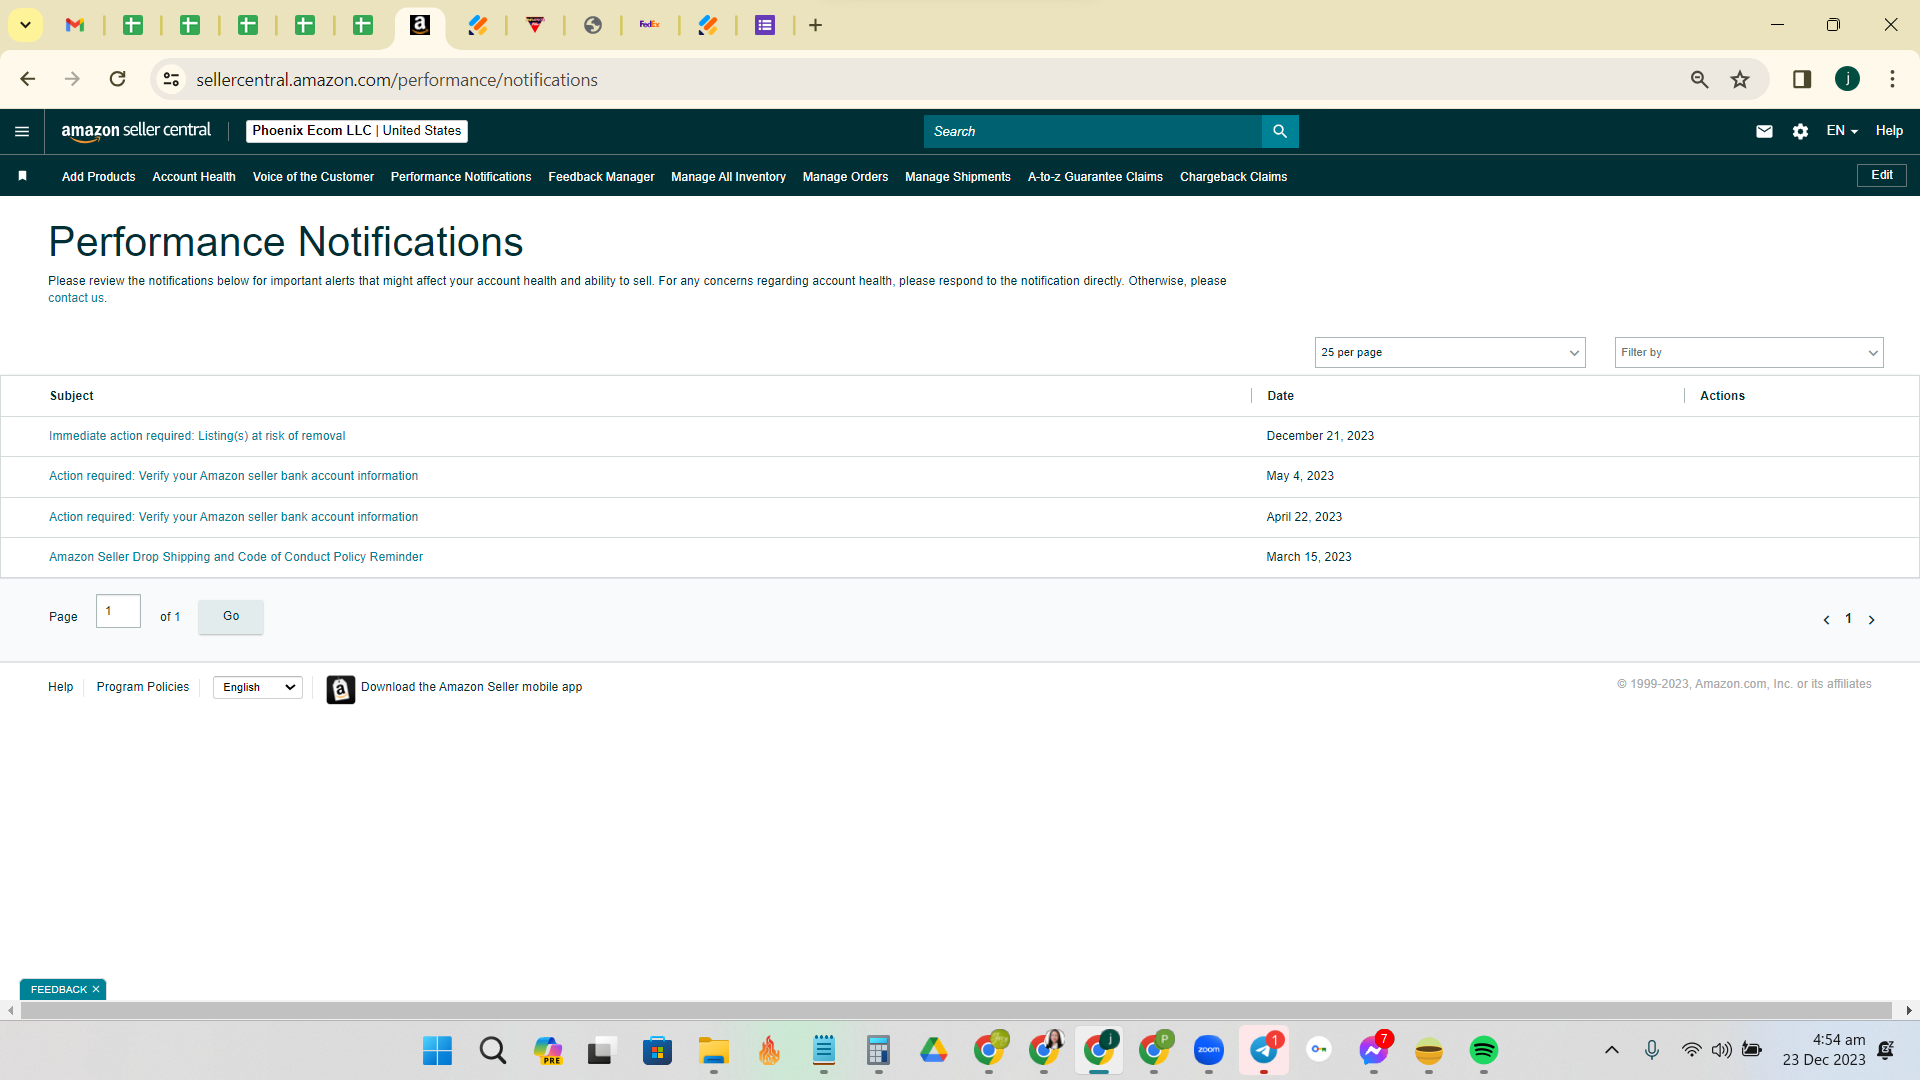
Task: Open the browser zoom magnifier icon
Action: (x=1699, y=79)
